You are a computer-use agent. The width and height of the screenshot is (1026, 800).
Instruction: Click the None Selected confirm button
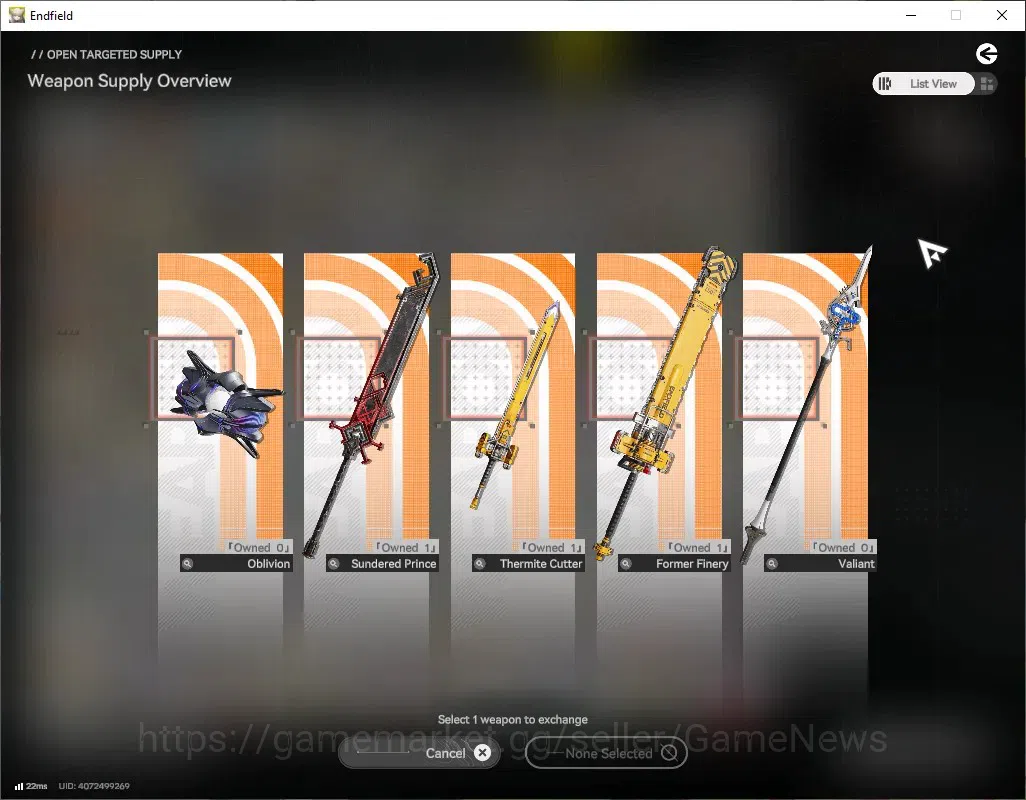606,753
